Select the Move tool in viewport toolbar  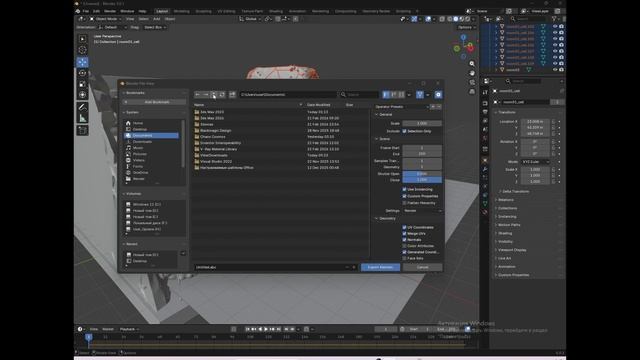[82, 62]
